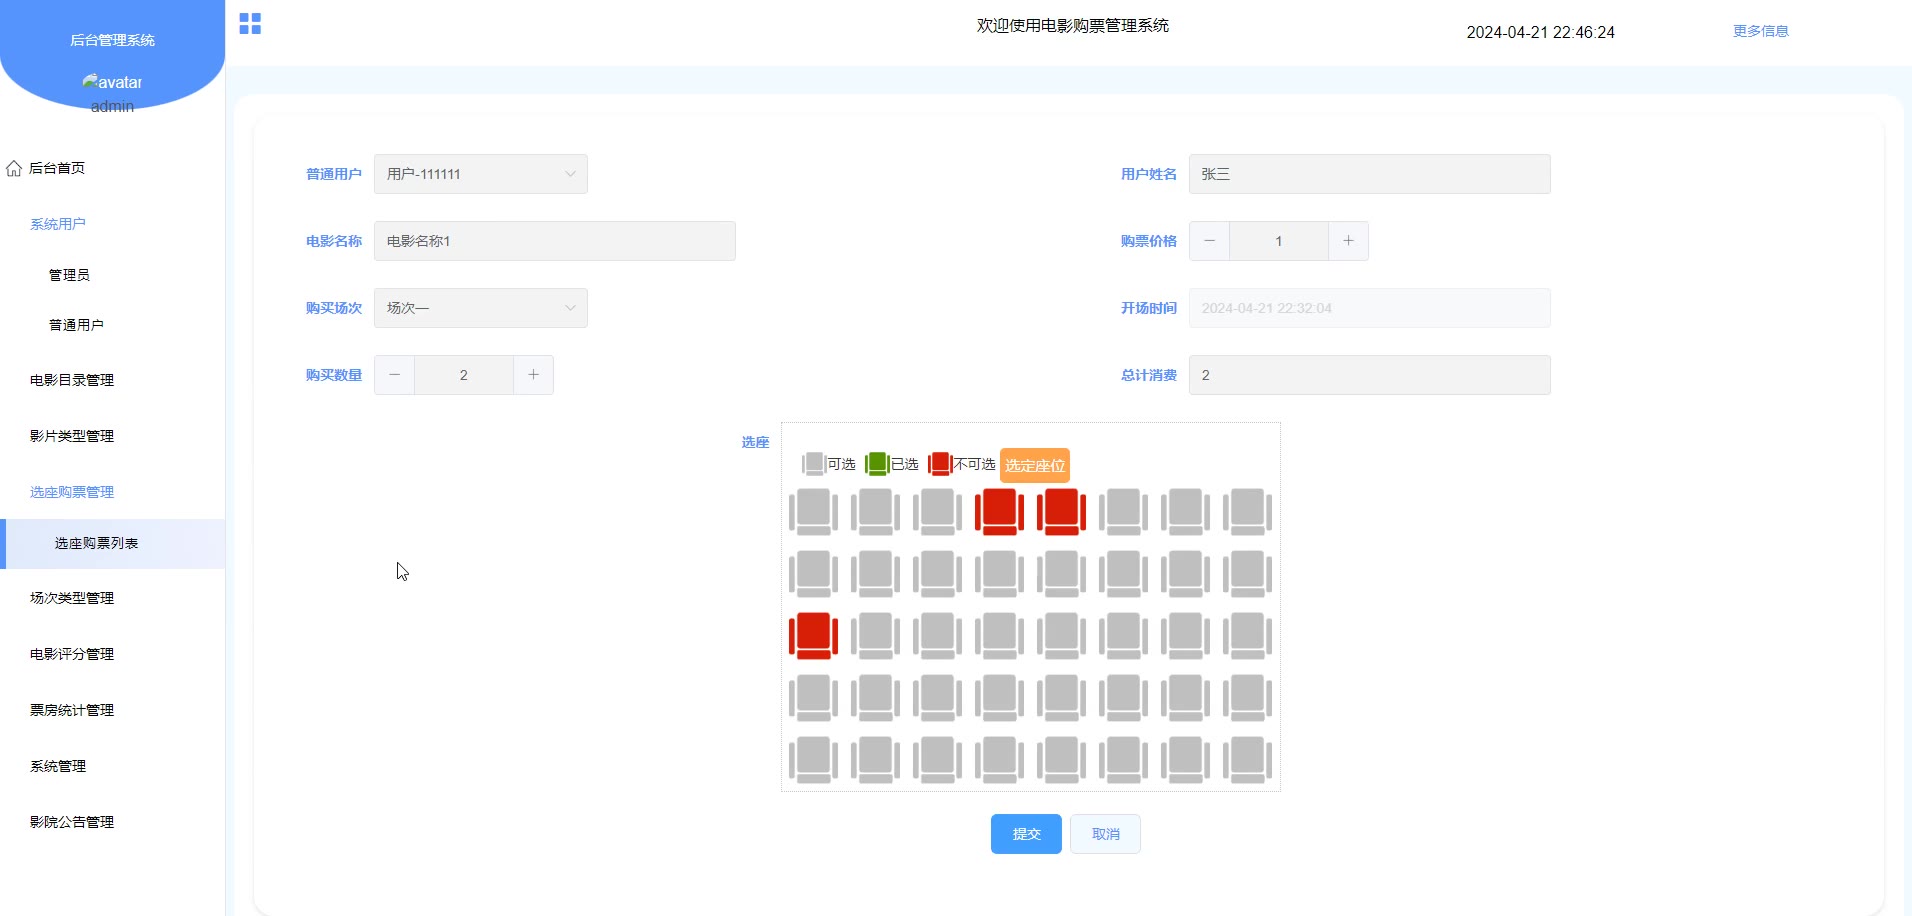Viewport: 1912px width, 916px height.
Task: Click the 用户姓名 input field
Action: [x=1369, y=174]
